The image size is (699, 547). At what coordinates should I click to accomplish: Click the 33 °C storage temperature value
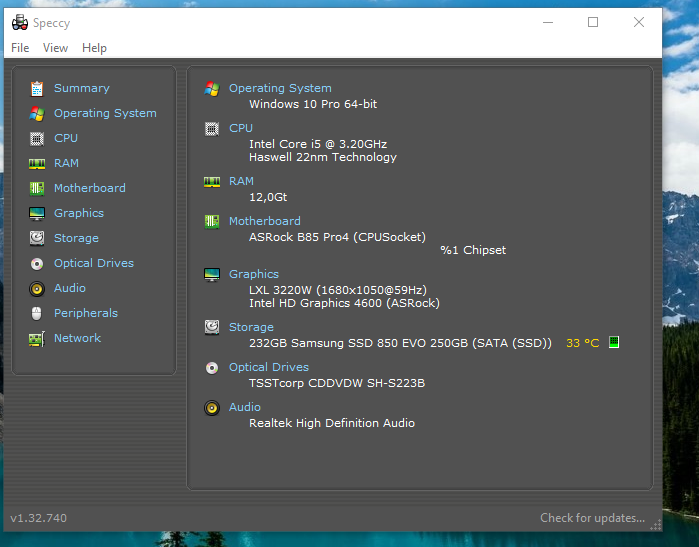(x=582, y=343)
